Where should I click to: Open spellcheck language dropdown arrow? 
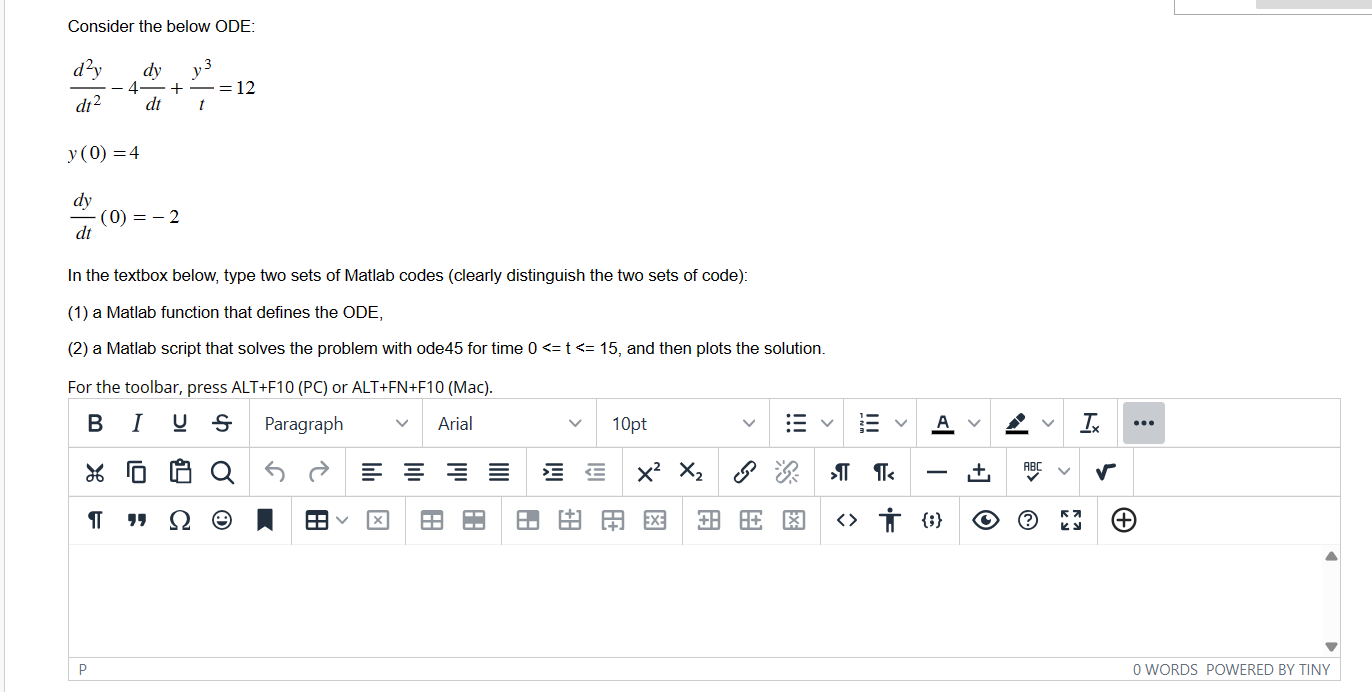[1063, 472]
